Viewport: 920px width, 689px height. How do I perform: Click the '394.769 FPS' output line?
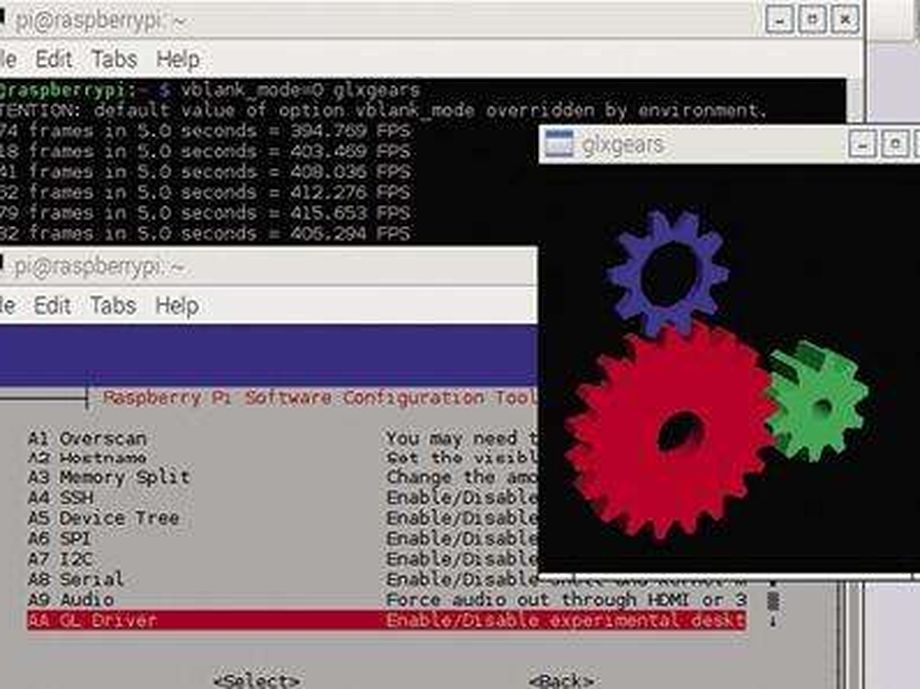[205, 131]
